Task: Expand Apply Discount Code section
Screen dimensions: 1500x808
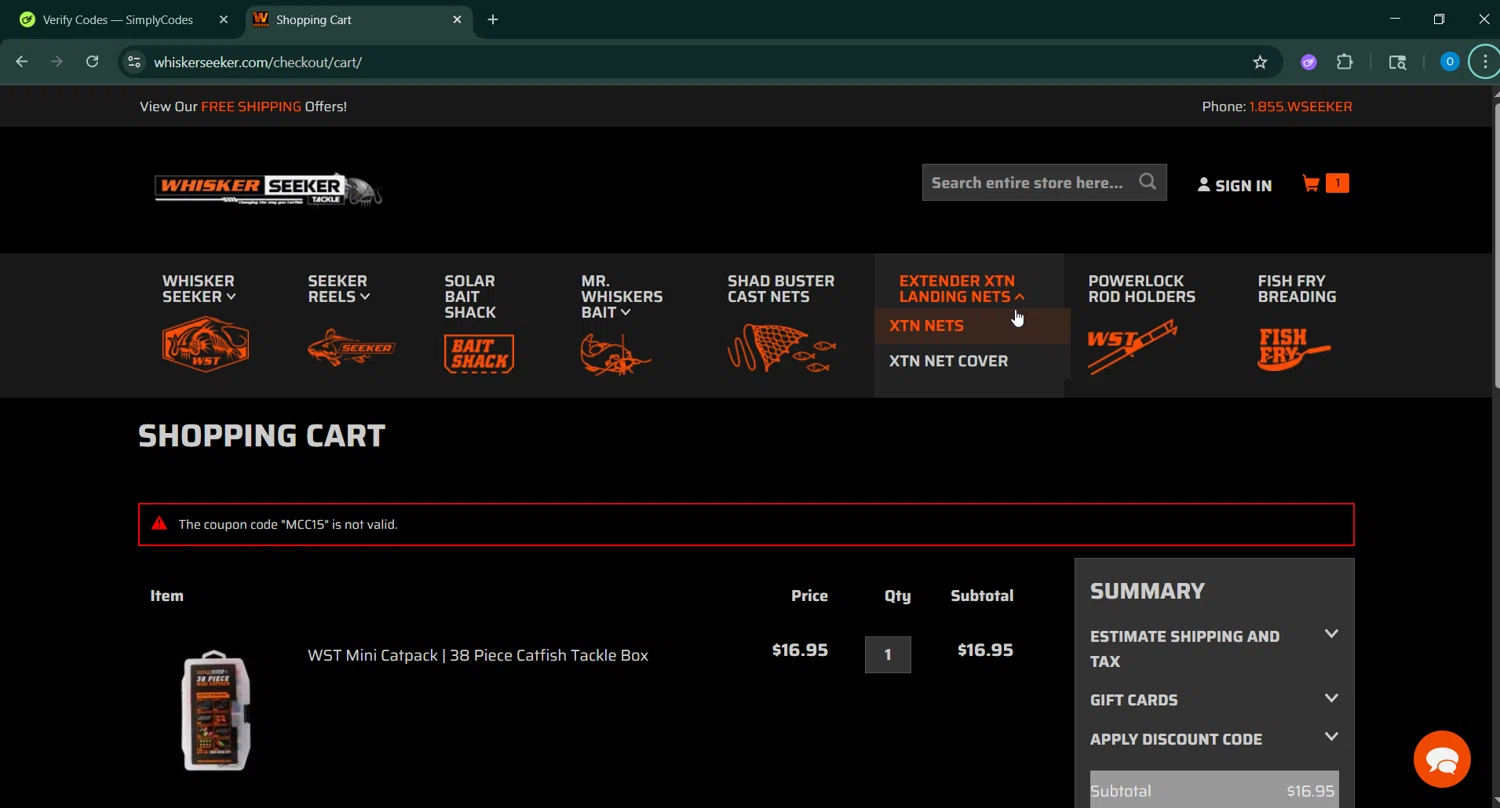Action: (x=1214, y=738)
